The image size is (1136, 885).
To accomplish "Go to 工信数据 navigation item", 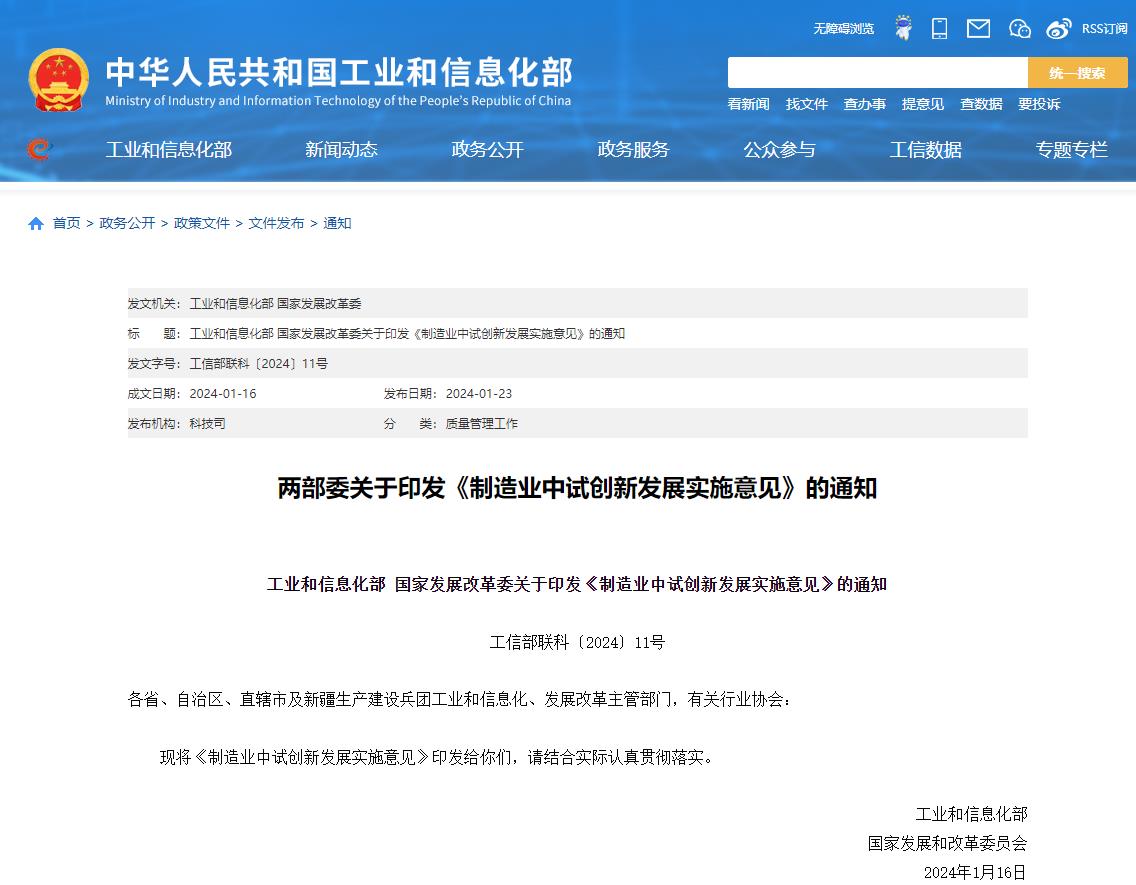I will click(x=925, y=149).
